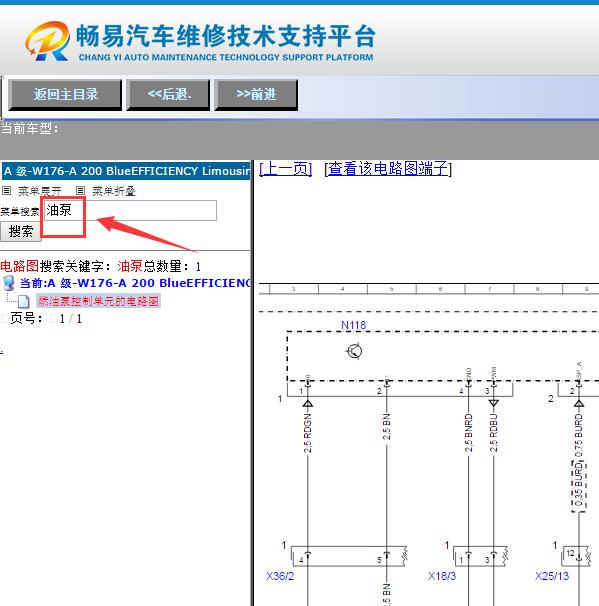Open the 查看该电路图端子 link
Screen dimensions: 599x606
pos(388,169)
